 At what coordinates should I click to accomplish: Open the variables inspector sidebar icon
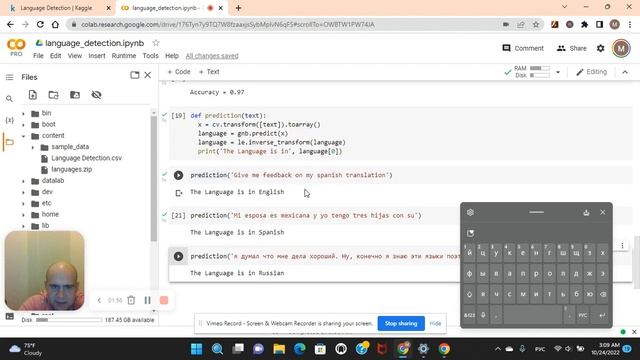click(9, 120)
